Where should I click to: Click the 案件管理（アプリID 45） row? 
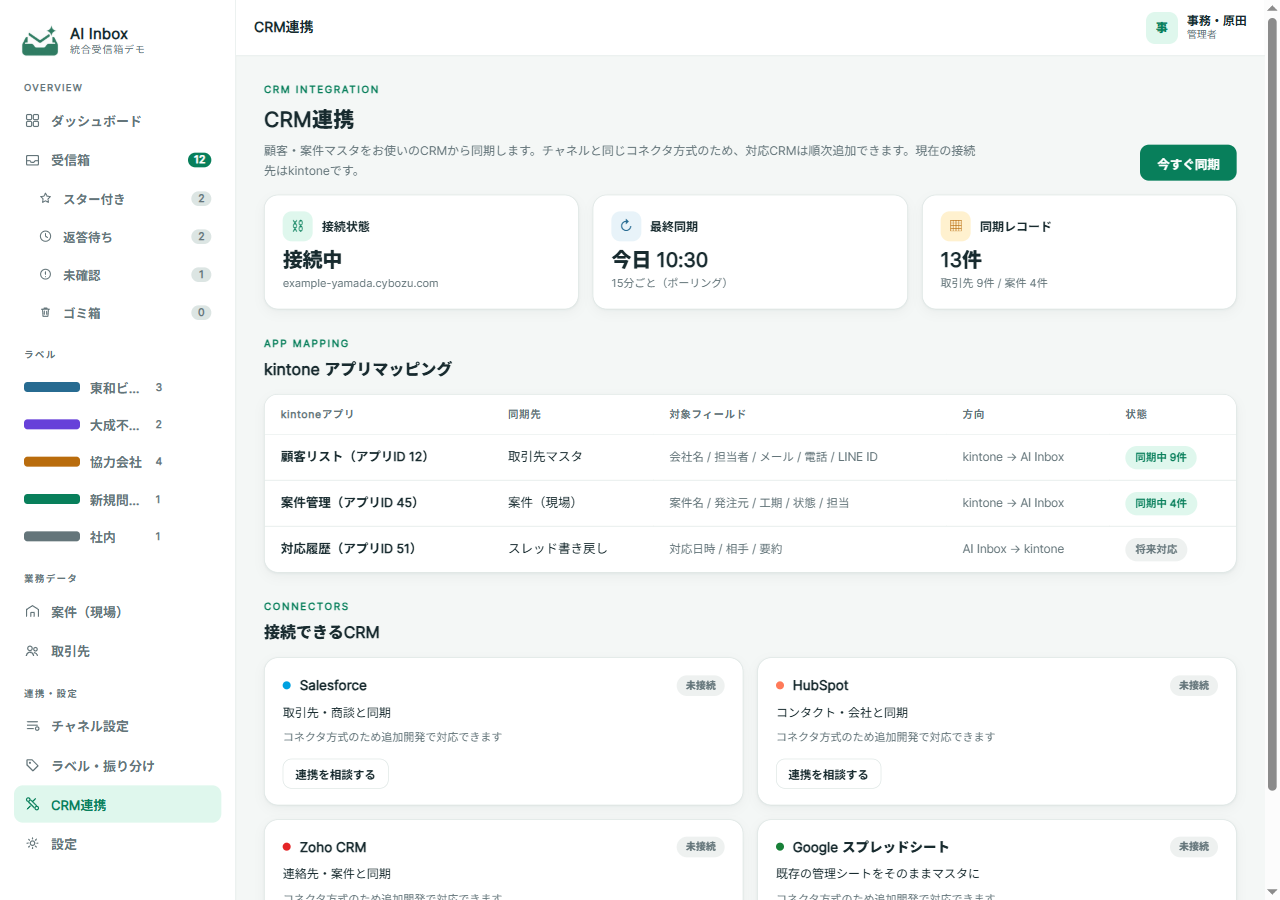click(750, 503)
